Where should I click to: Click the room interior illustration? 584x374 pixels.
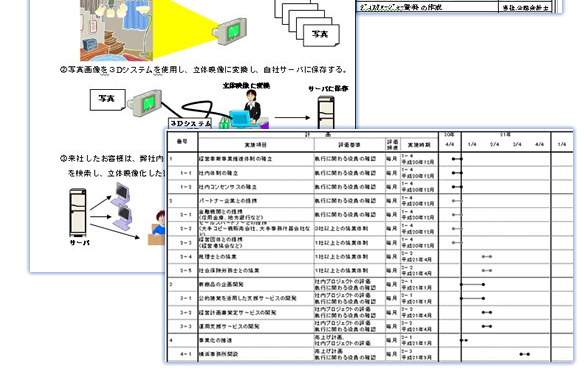point(116,30)
